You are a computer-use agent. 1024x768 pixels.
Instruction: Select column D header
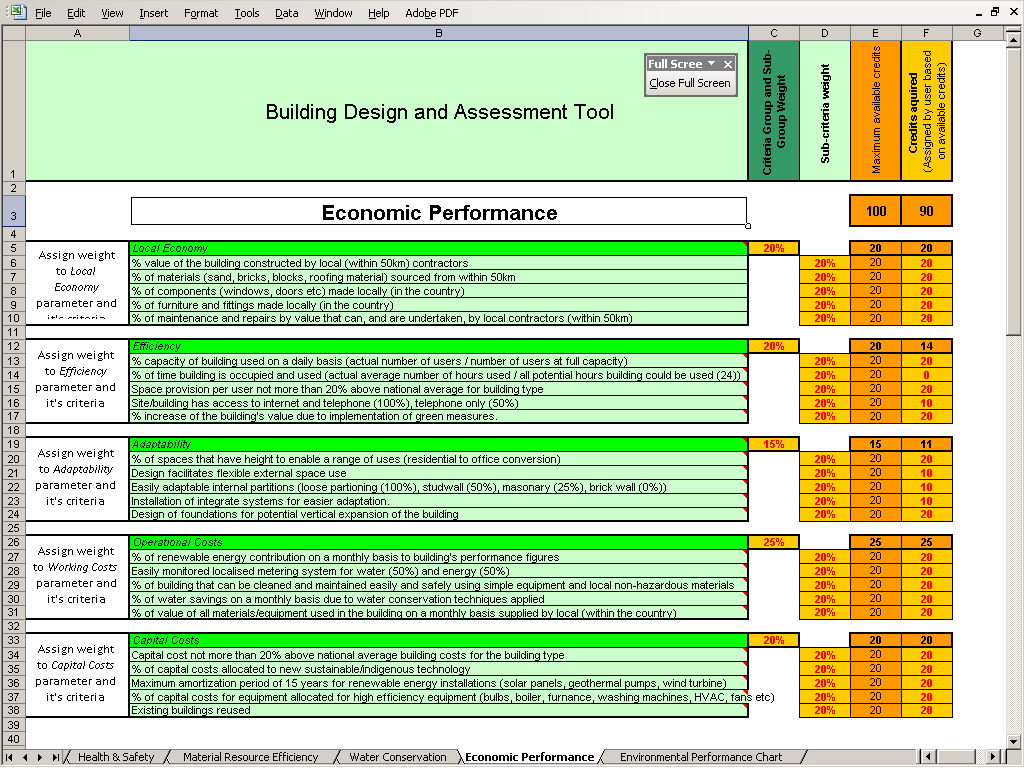tap(825, 33)
